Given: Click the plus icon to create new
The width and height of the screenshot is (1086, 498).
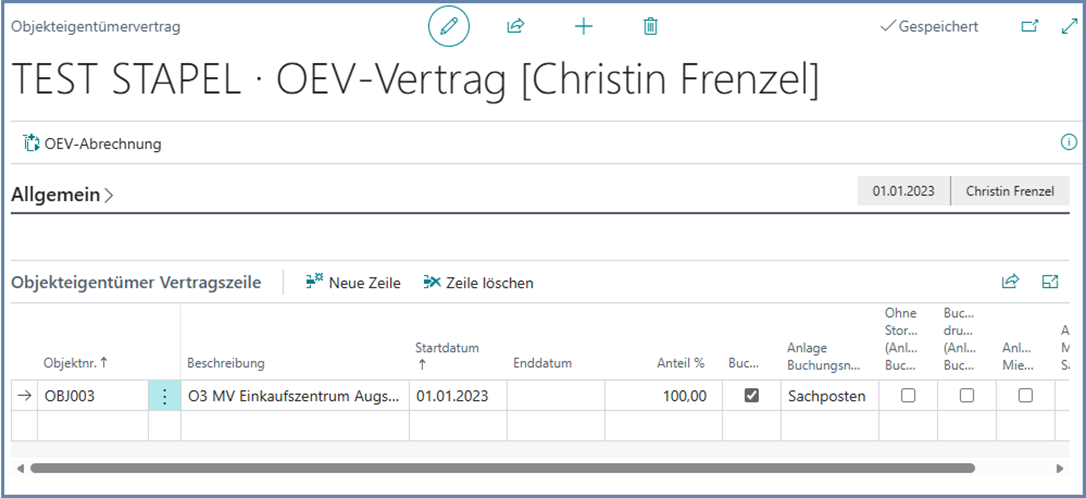Looking at the screenshot, I should 584,27.
